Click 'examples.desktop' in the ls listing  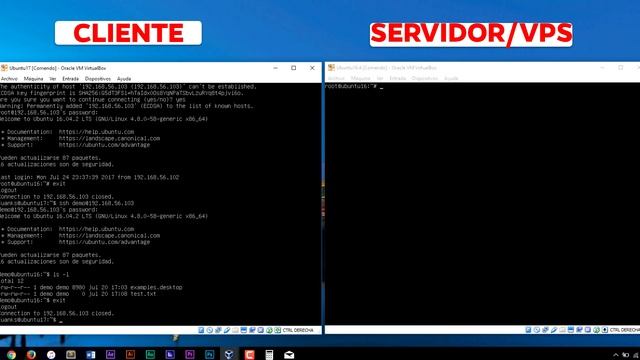156,287
